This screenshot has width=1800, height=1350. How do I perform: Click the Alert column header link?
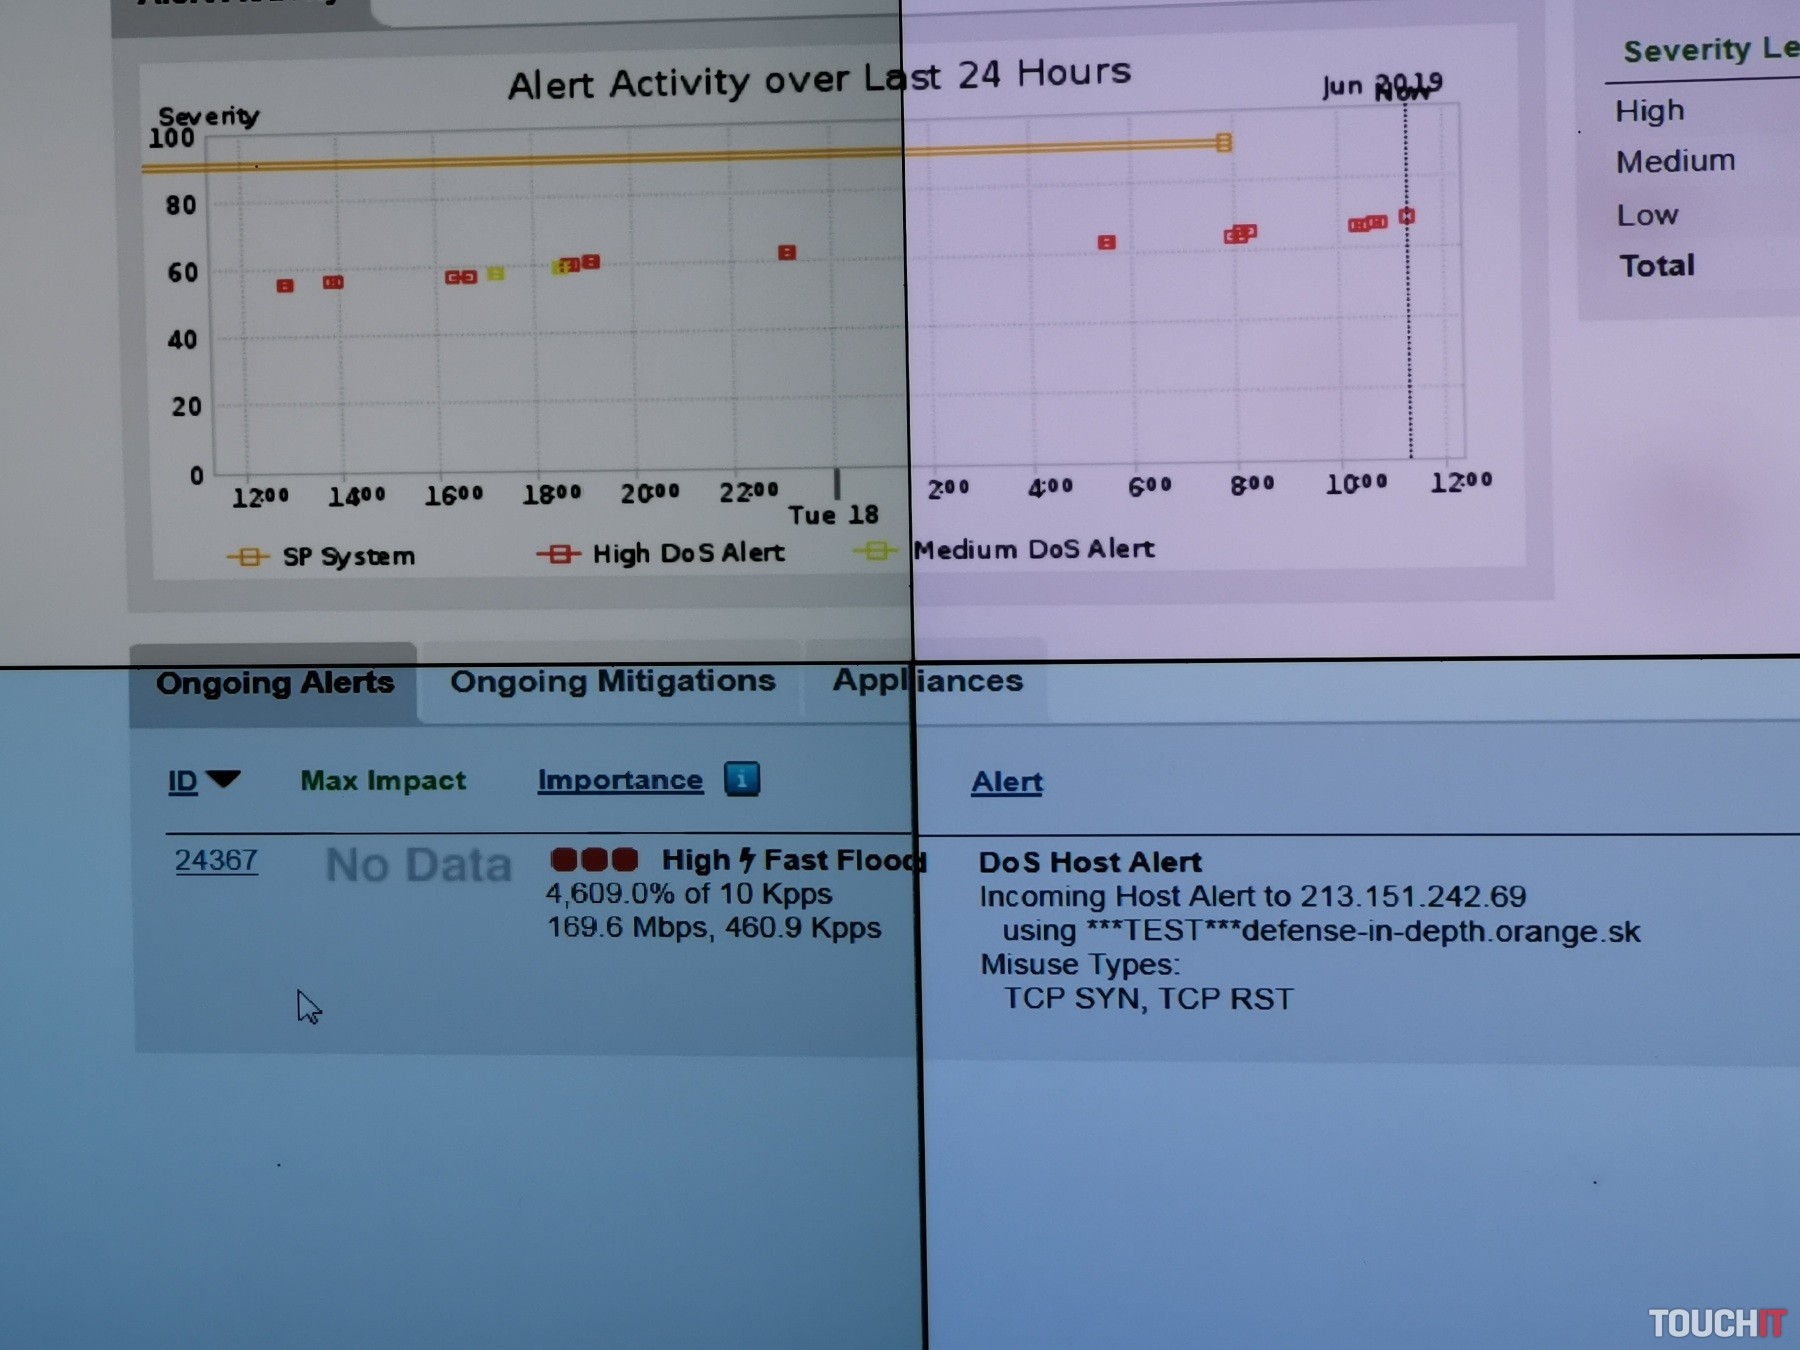tap(1006, 782)
